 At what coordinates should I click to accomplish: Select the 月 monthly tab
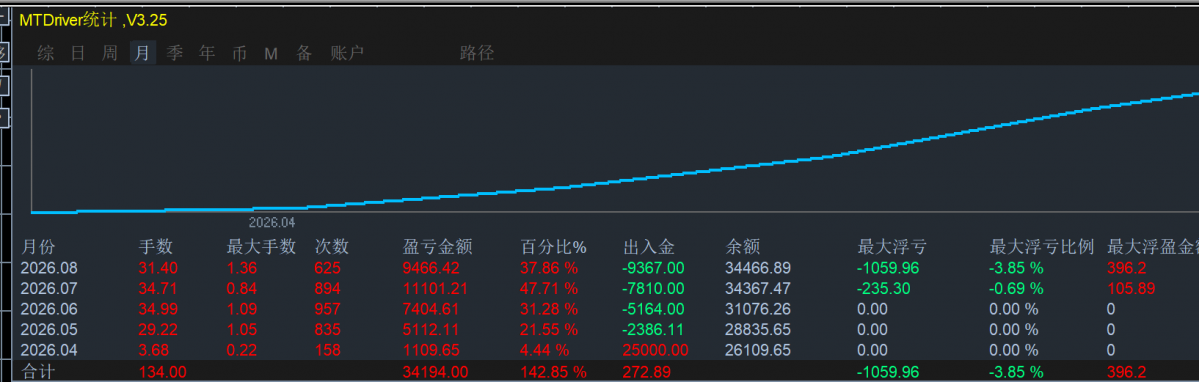(x=142, y=53)
